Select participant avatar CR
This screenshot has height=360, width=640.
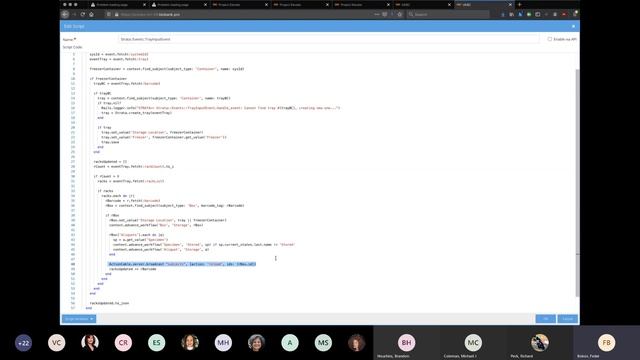click(x=123, y=343)
